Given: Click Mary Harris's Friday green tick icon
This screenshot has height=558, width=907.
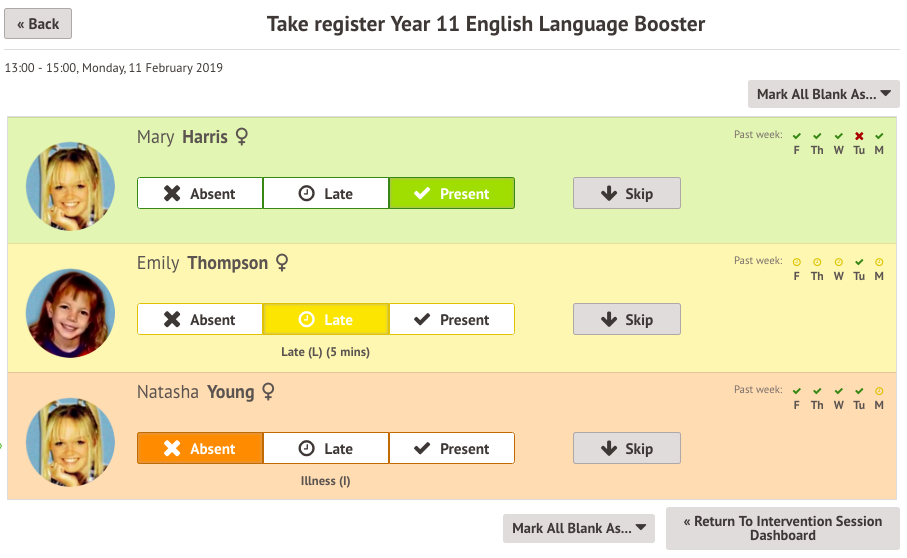Looking at the screenshot, I should click(797, 136).
